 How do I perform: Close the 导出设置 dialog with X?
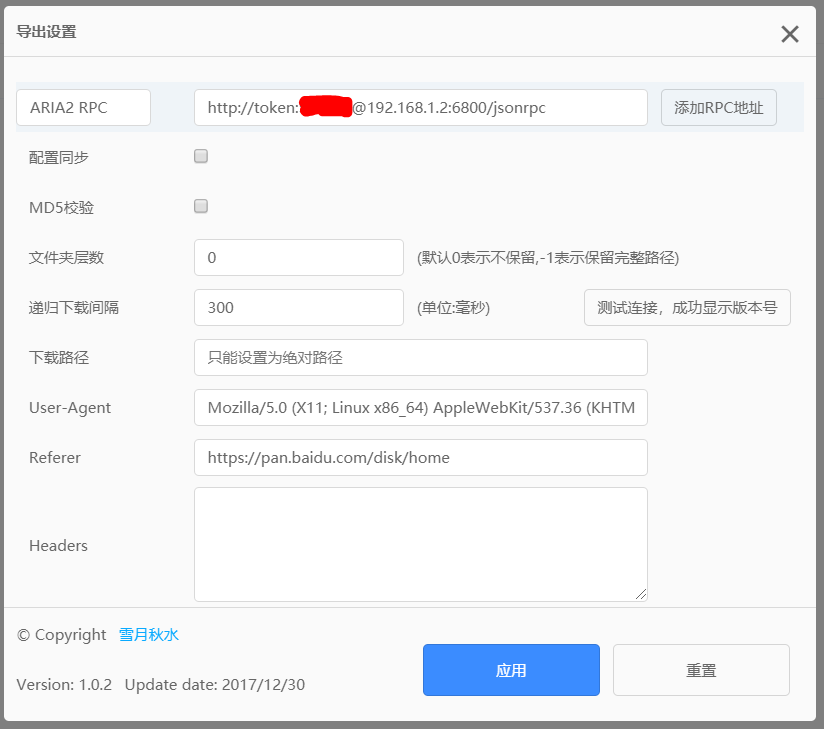789,34
